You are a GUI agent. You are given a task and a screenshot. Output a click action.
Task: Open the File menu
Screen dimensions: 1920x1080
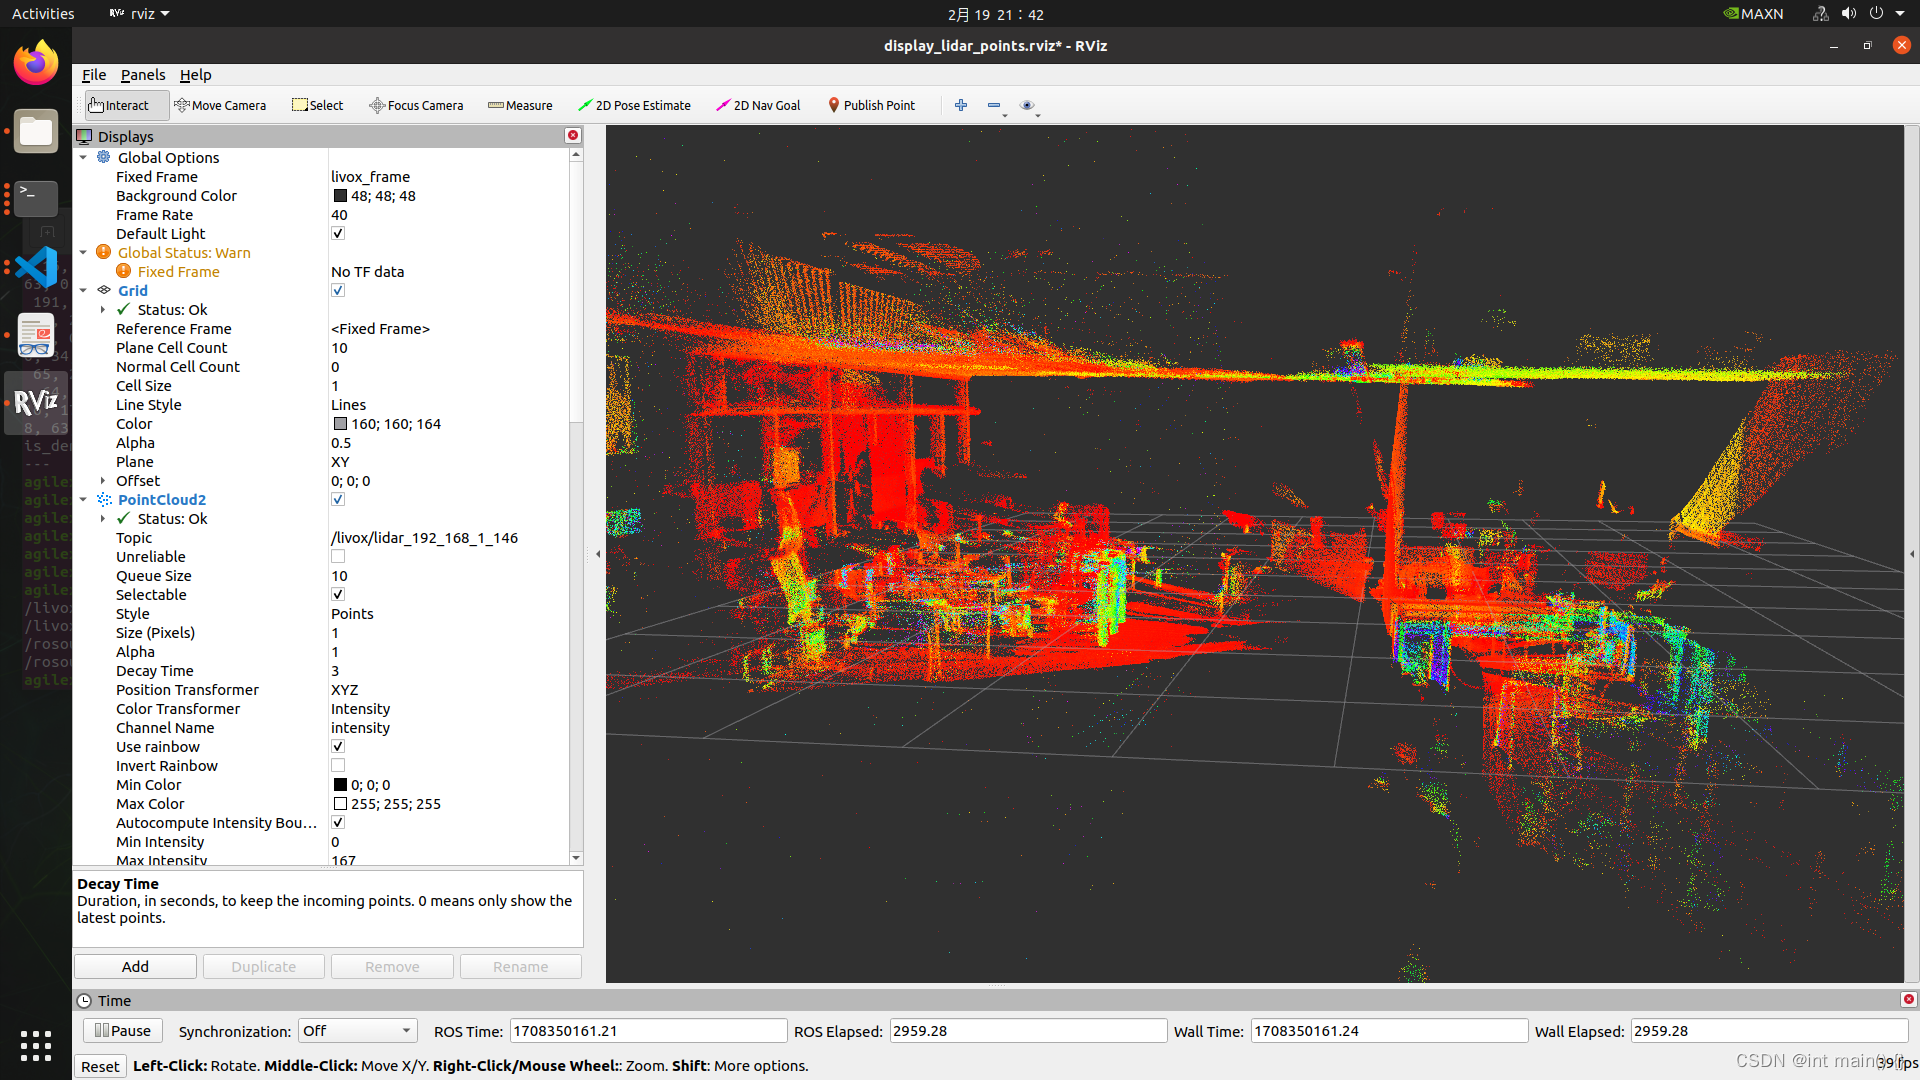point(94,74)
